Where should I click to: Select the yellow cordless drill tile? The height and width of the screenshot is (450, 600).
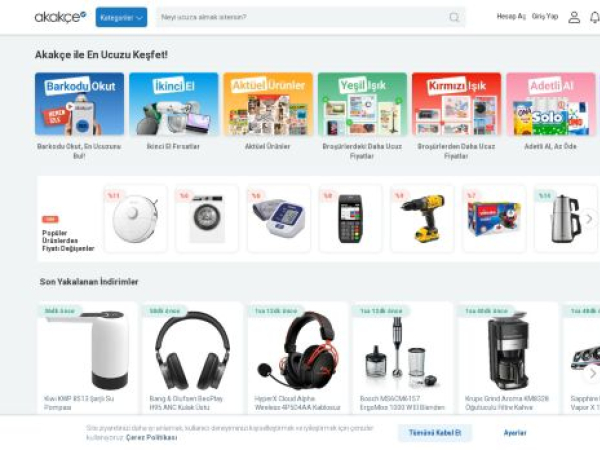[x=422, y=218]
